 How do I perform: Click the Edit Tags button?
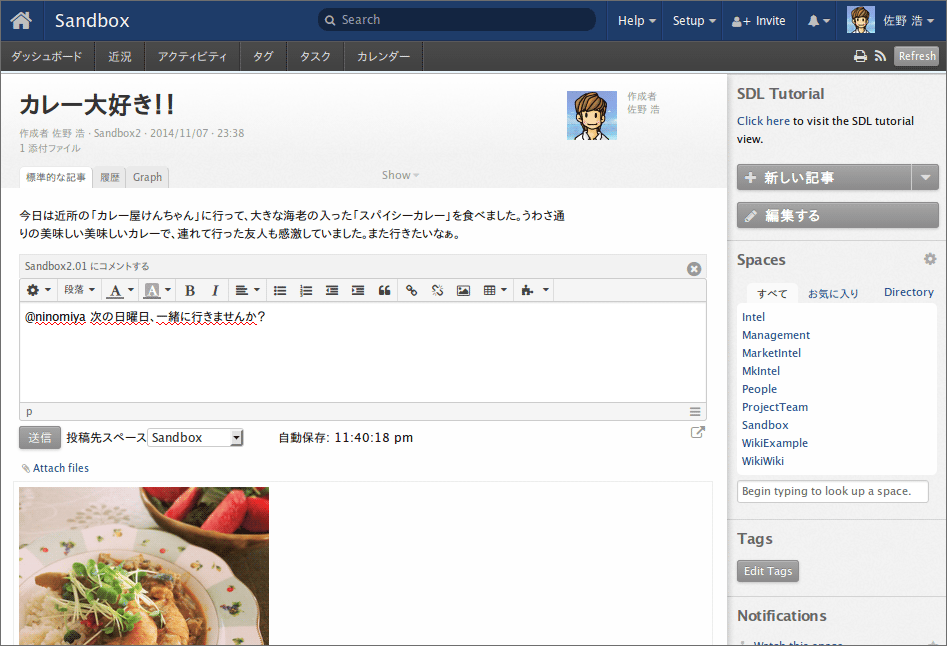click(768, 571)
